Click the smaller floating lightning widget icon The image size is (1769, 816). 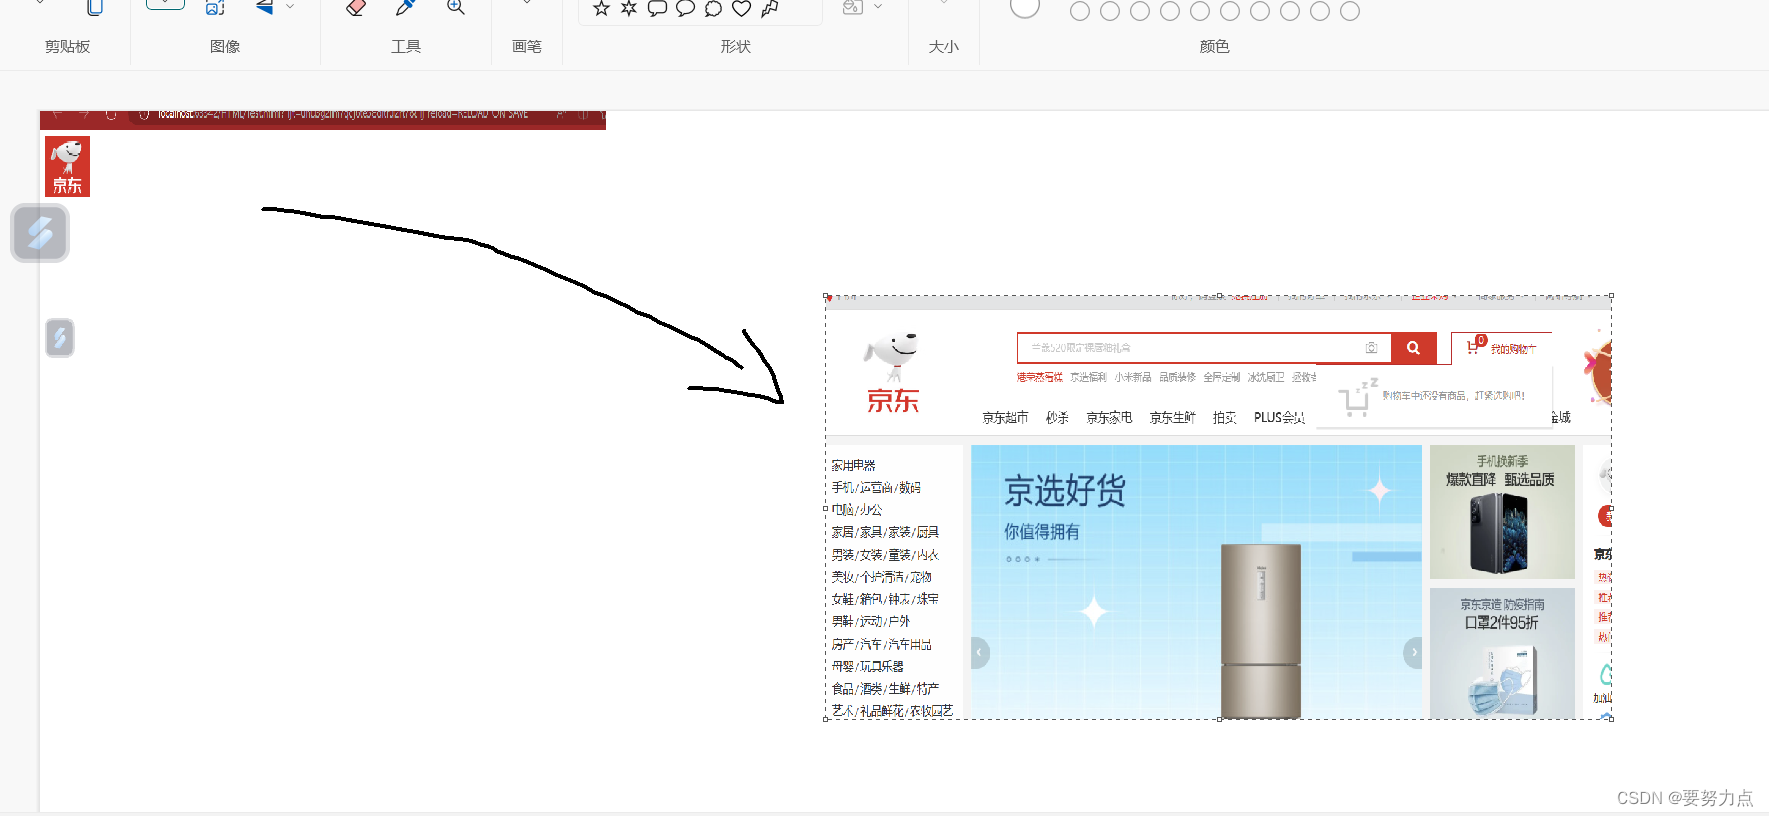point(60,338)
